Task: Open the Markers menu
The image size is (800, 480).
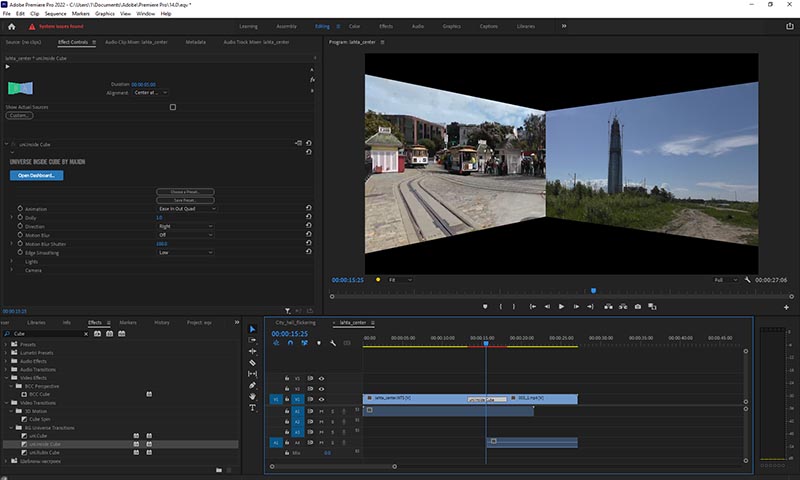Action: (x=80, y=14)
